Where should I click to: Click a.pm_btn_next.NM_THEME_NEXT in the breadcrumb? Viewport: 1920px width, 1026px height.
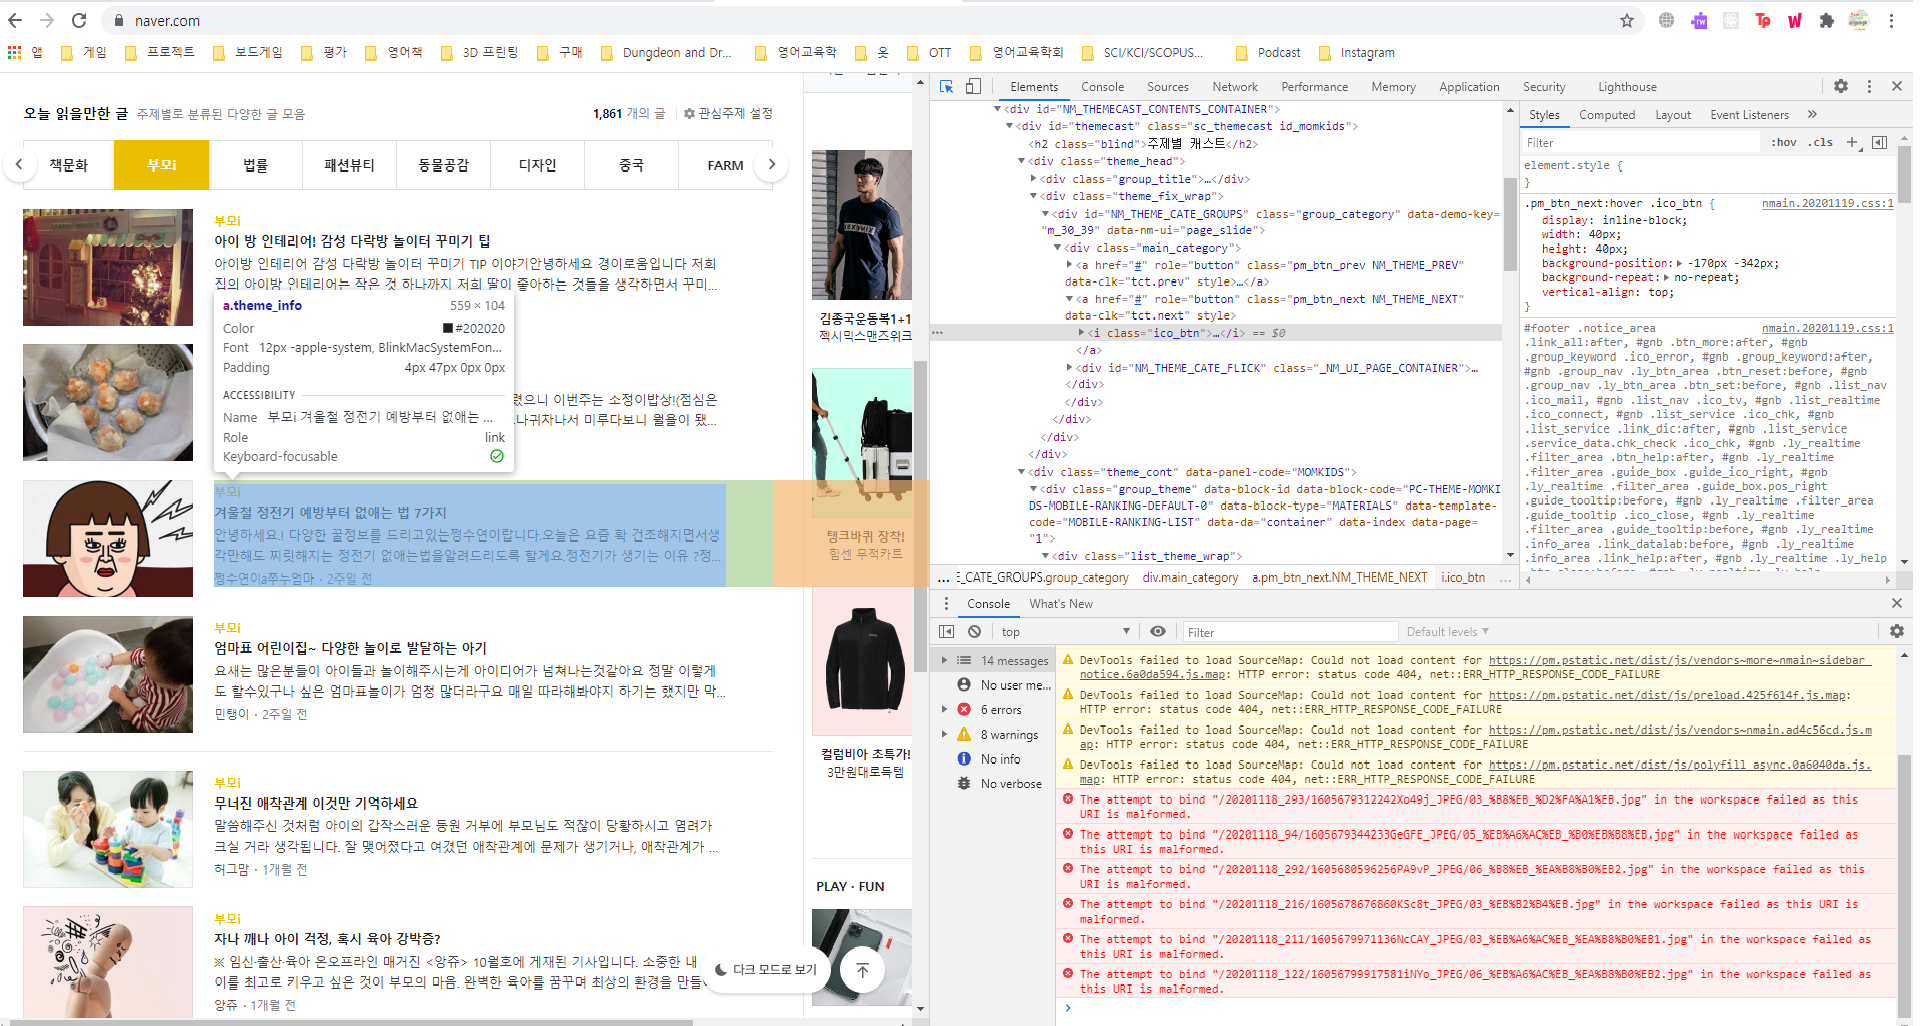pyautogui.click(x=1339, y=577)
